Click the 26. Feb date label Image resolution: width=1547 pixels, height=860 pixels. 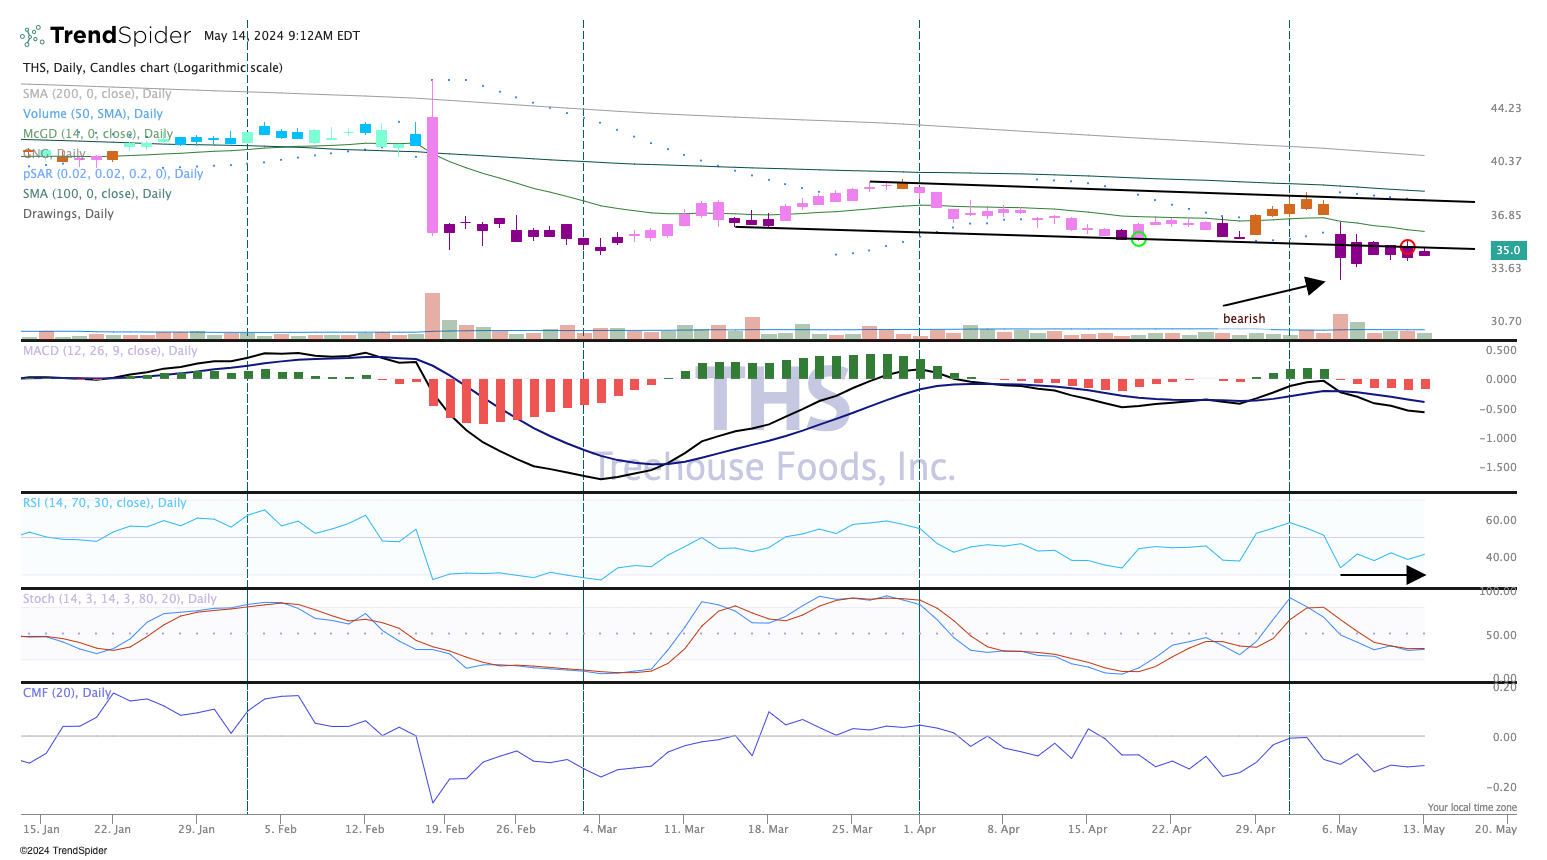click(516, 829)
